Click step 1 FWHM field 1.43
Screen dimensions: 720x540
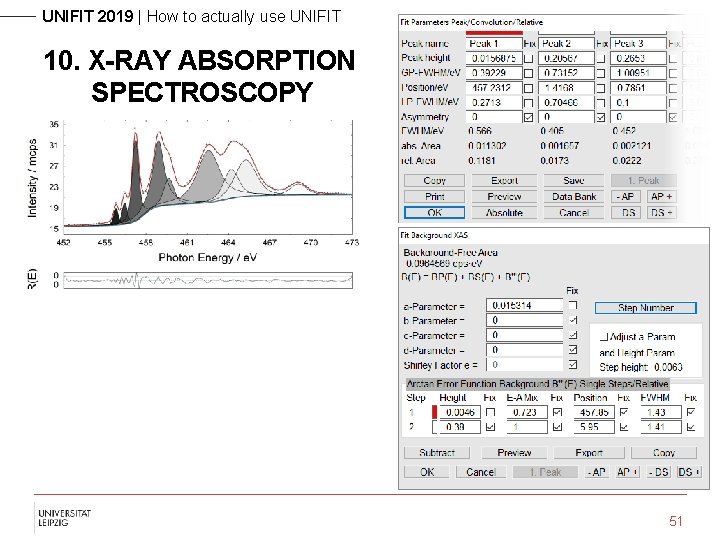coord(660,412)
